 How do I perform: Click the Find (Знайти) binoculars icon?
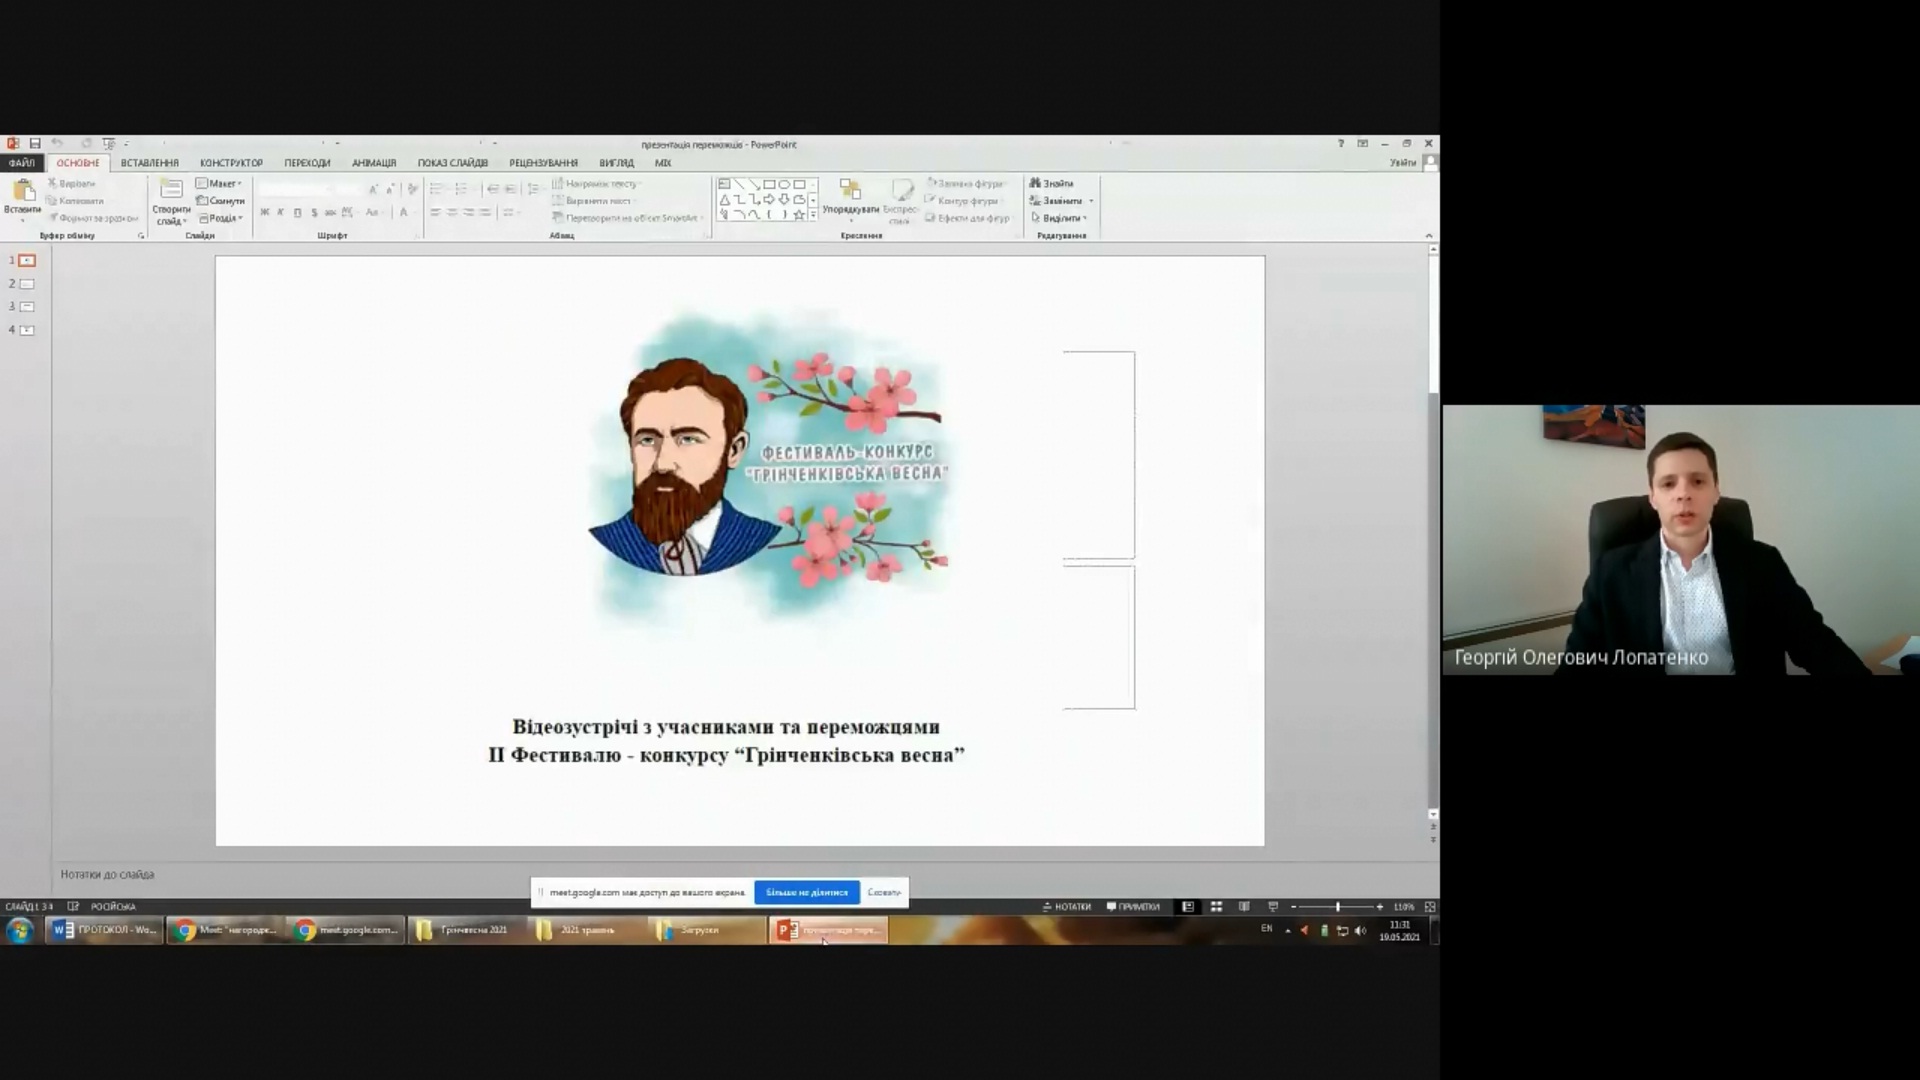tap(1036, 183)
